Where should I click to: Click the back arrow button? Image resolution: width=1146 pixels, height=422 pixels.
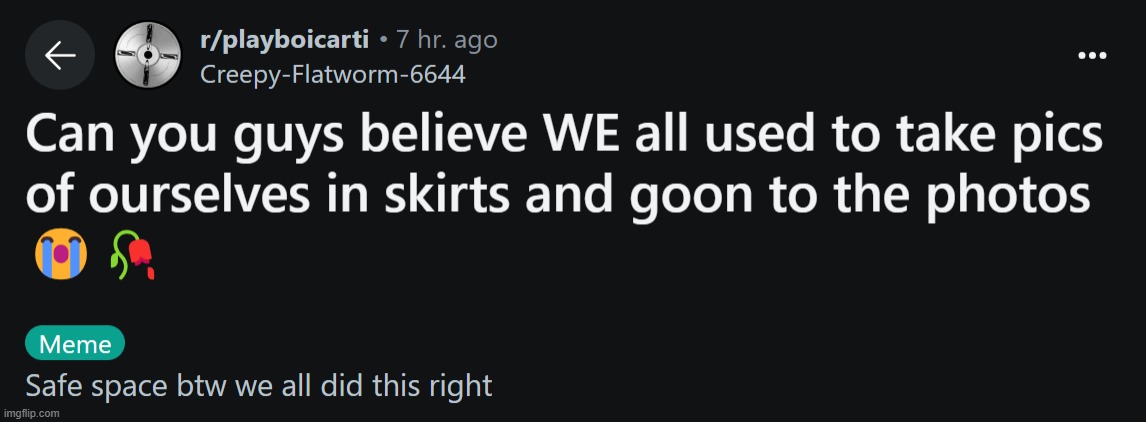[60, 56]
